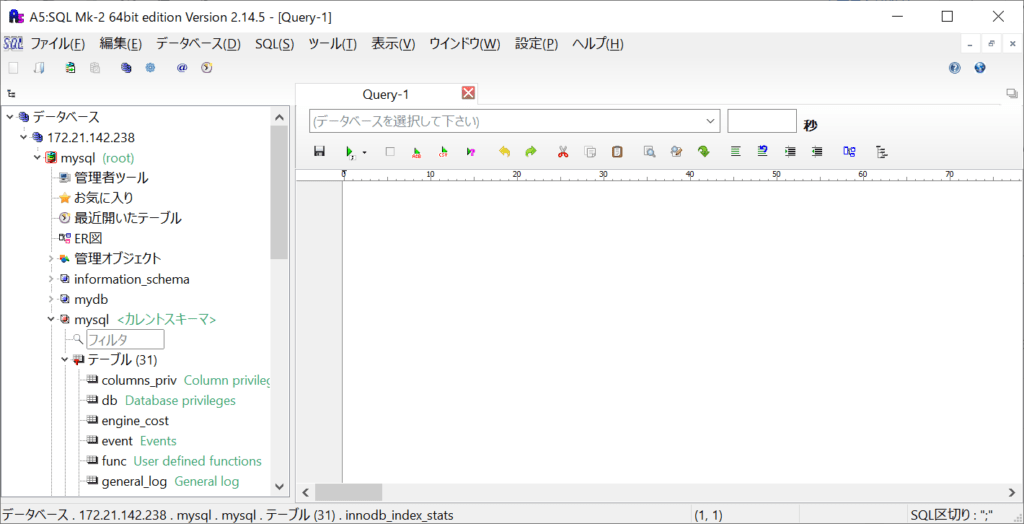The height and width of the screenshot is (524, 1024).
Task: Click the blue query designer boxes icon
Action: pos(849,152)
